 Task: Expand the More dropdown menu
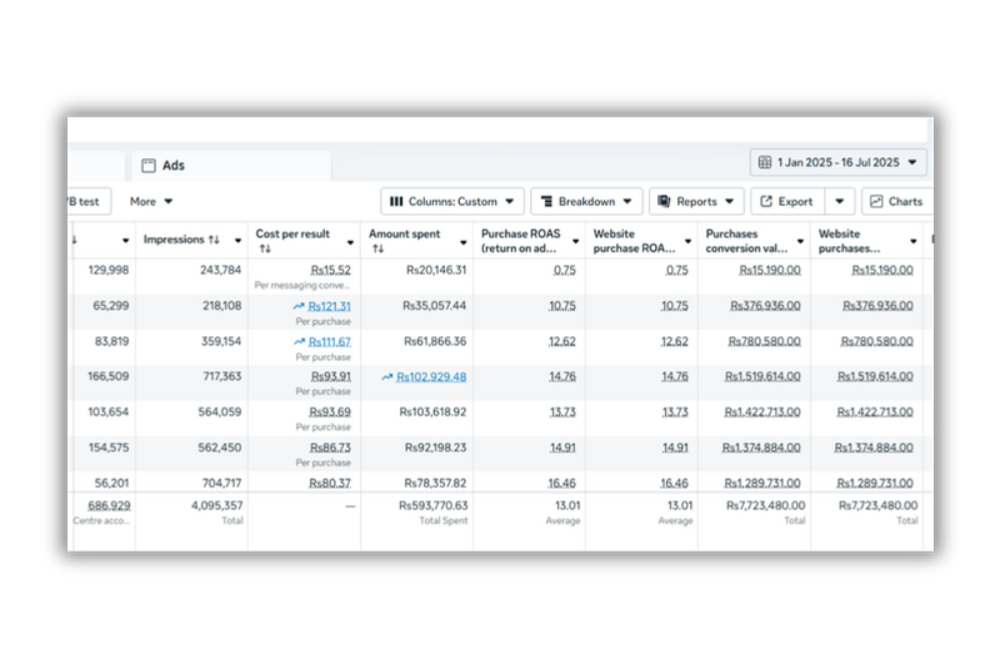tap(151, 201)
